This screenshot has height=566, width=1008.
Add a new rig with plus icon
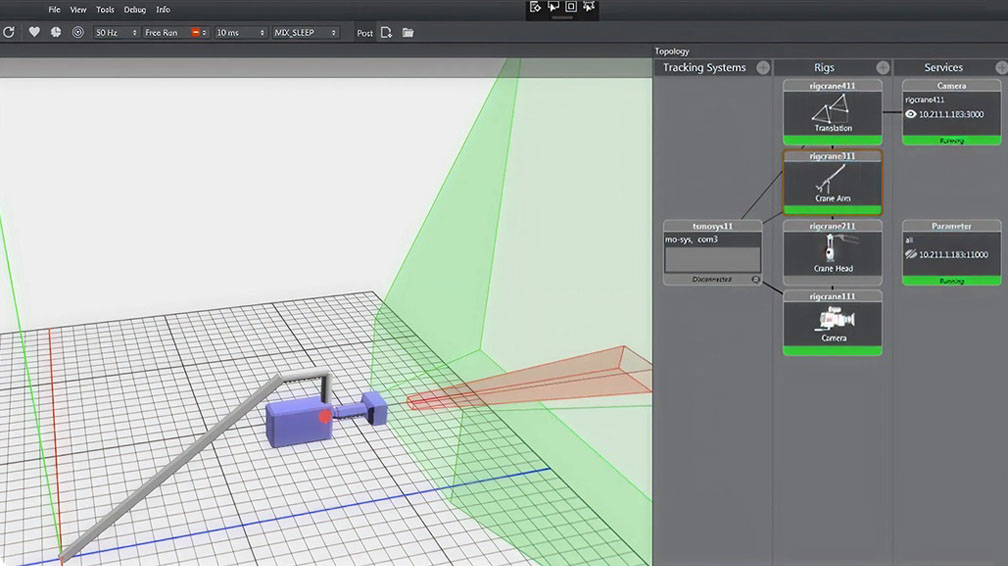tap(883, 67)
